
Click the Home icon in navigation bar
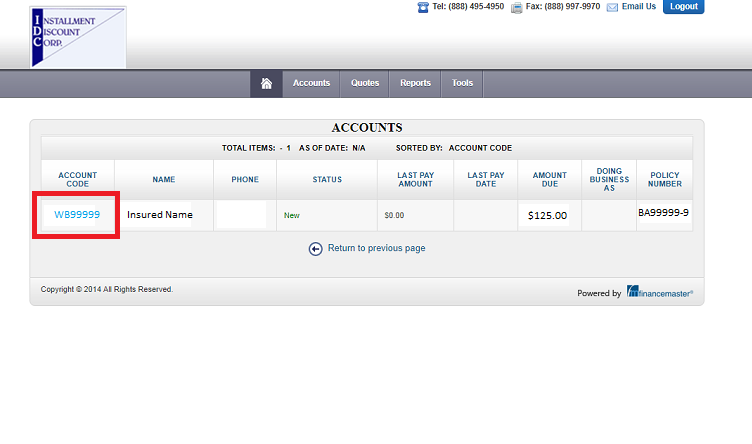point(266,84)
